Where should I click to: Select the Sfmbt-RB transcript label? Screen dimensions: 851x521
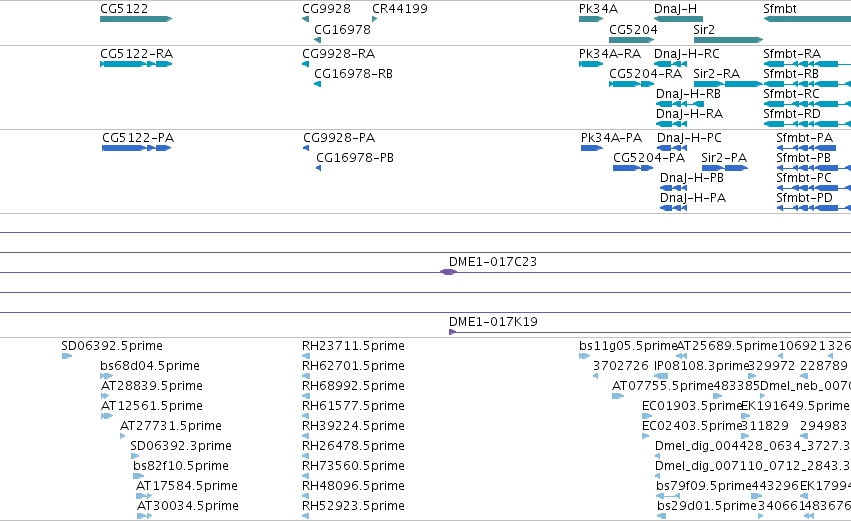[791, 74]
